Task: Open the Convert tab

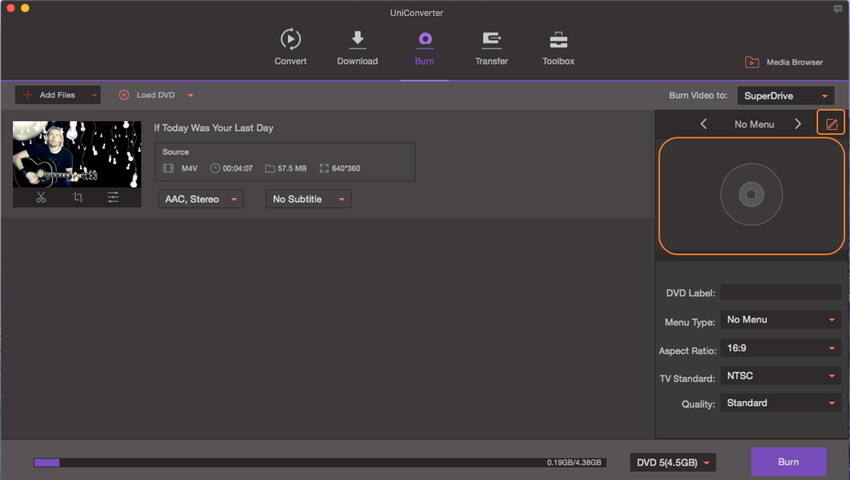Action: [x=291, y=47]
